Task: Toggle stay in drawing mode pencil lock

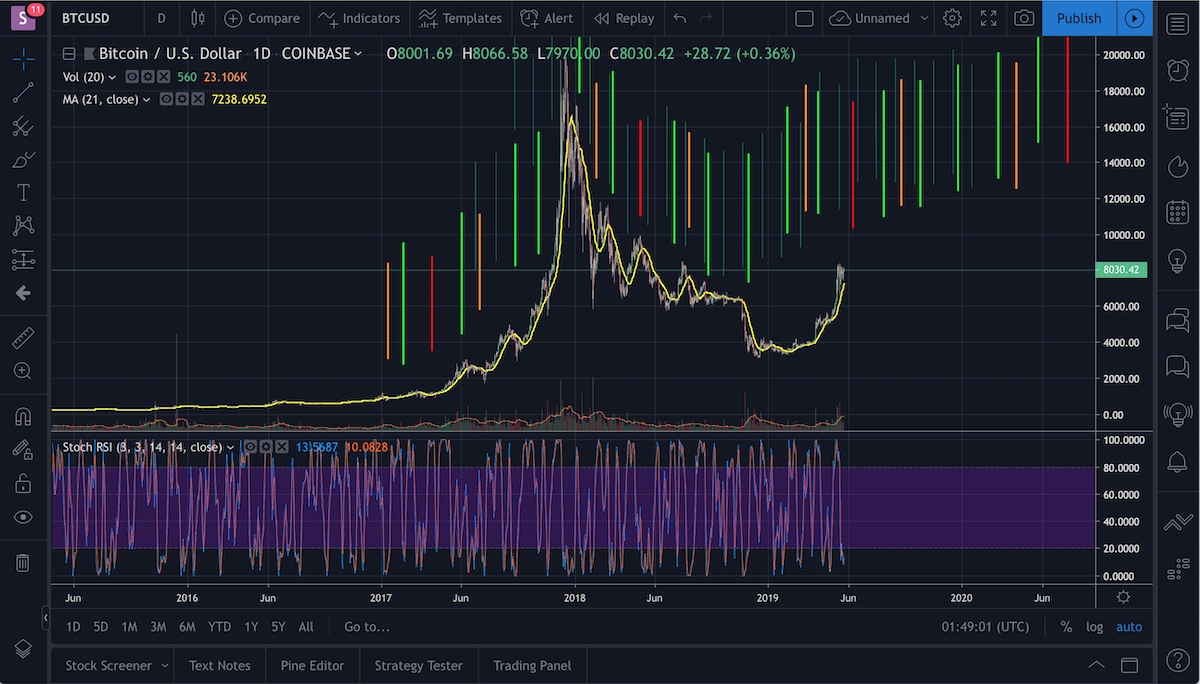Action: pos(23,450)
